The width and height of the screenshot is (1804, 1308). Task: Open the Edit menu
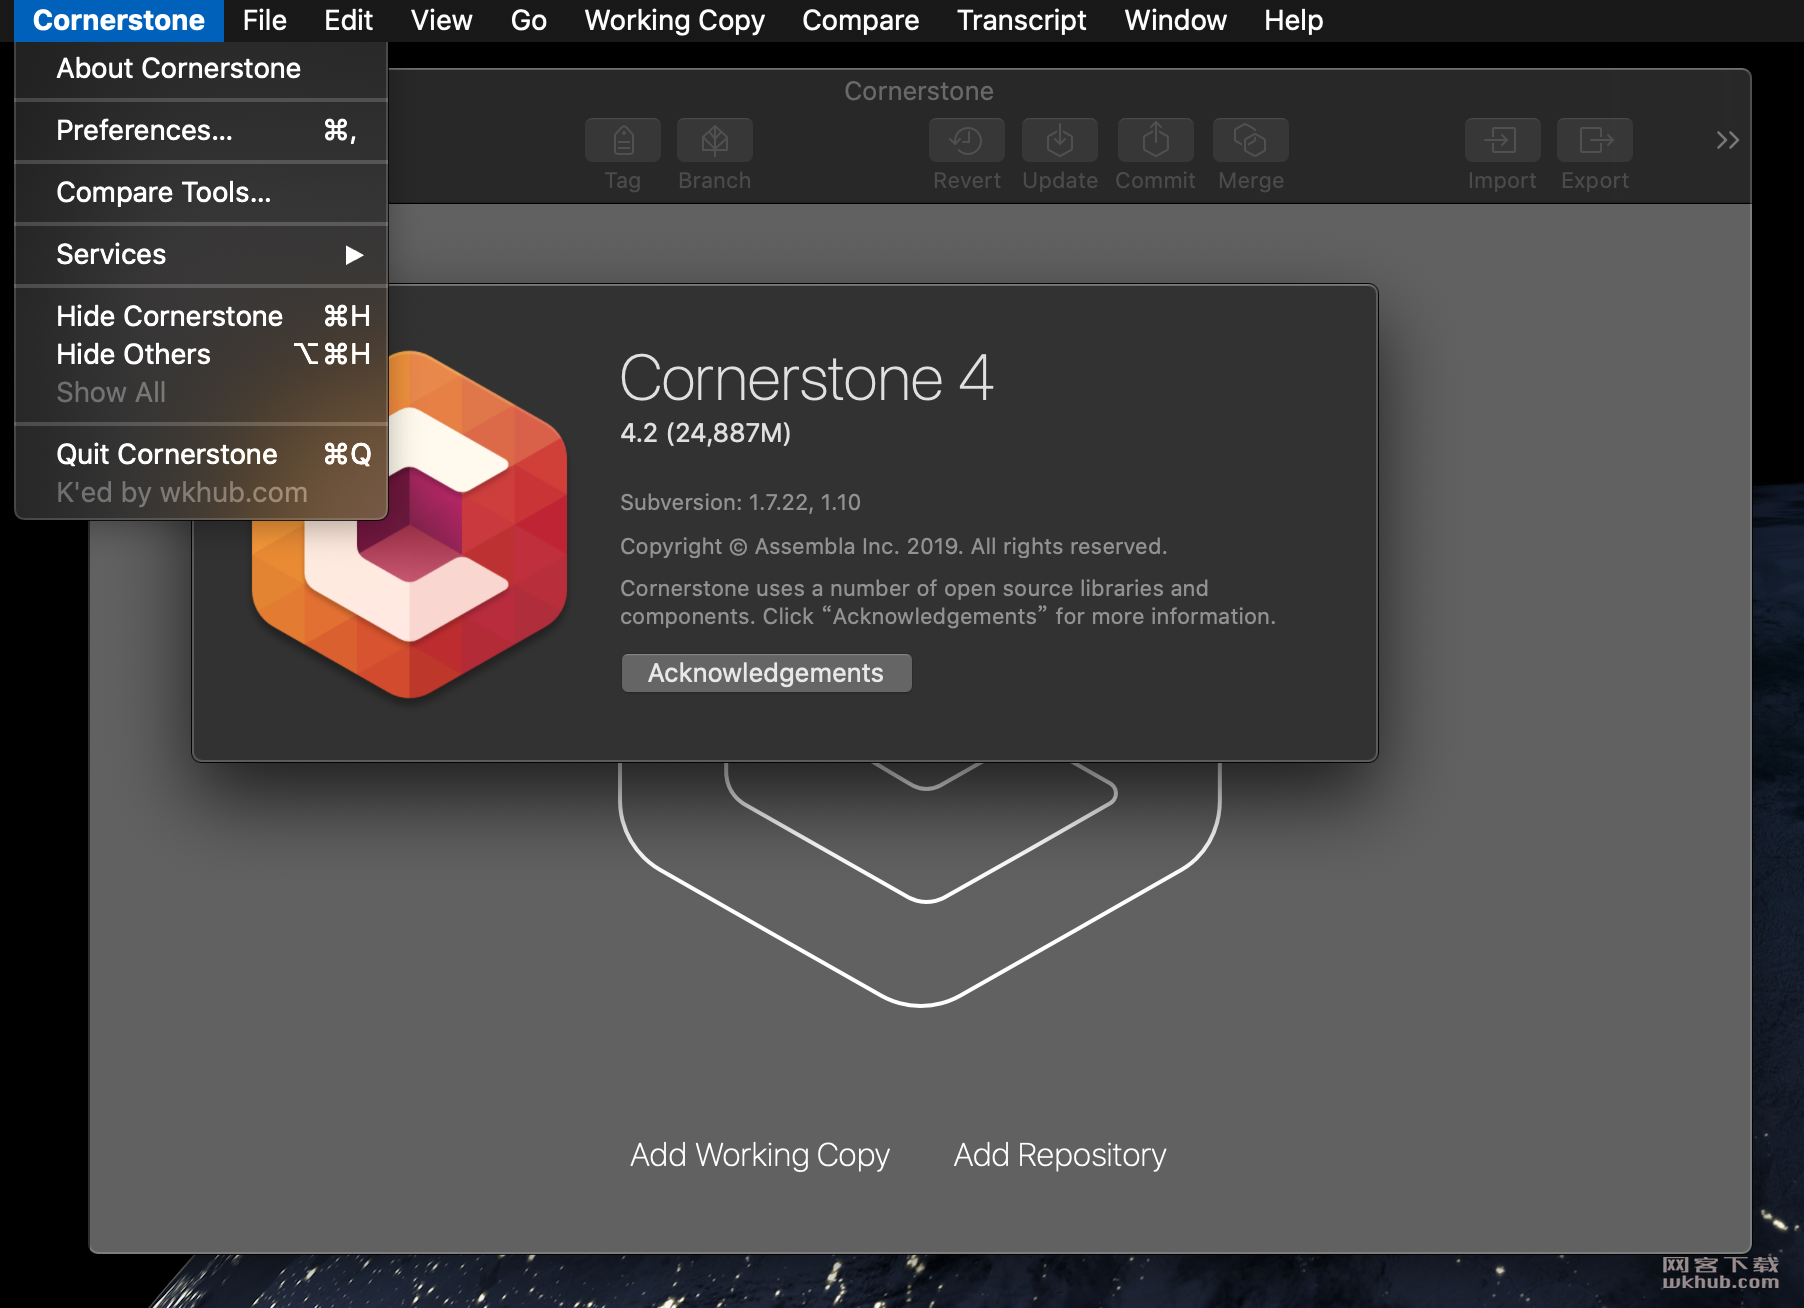[x=348, y=20]
